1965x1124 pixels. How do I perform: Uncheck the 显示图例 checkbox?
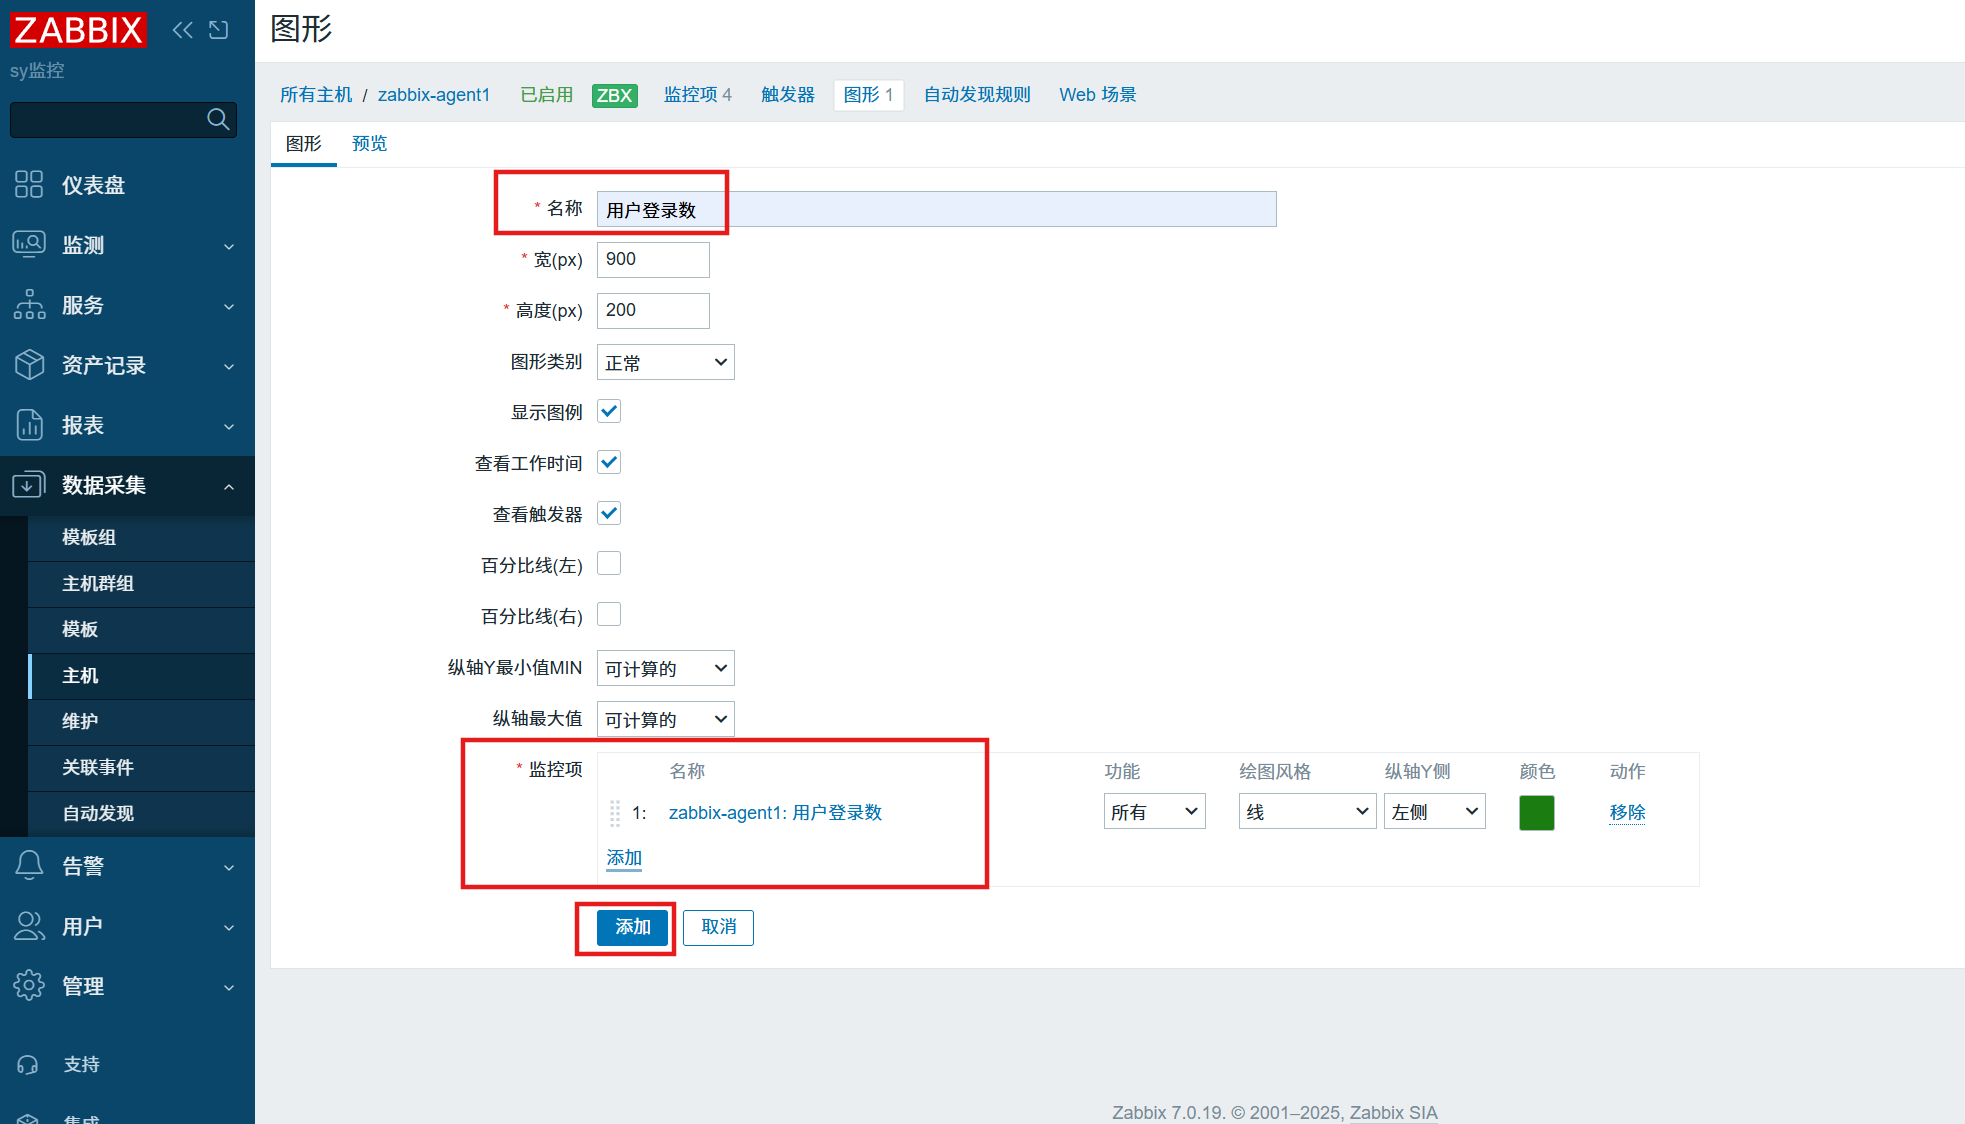tap(609, 412)
